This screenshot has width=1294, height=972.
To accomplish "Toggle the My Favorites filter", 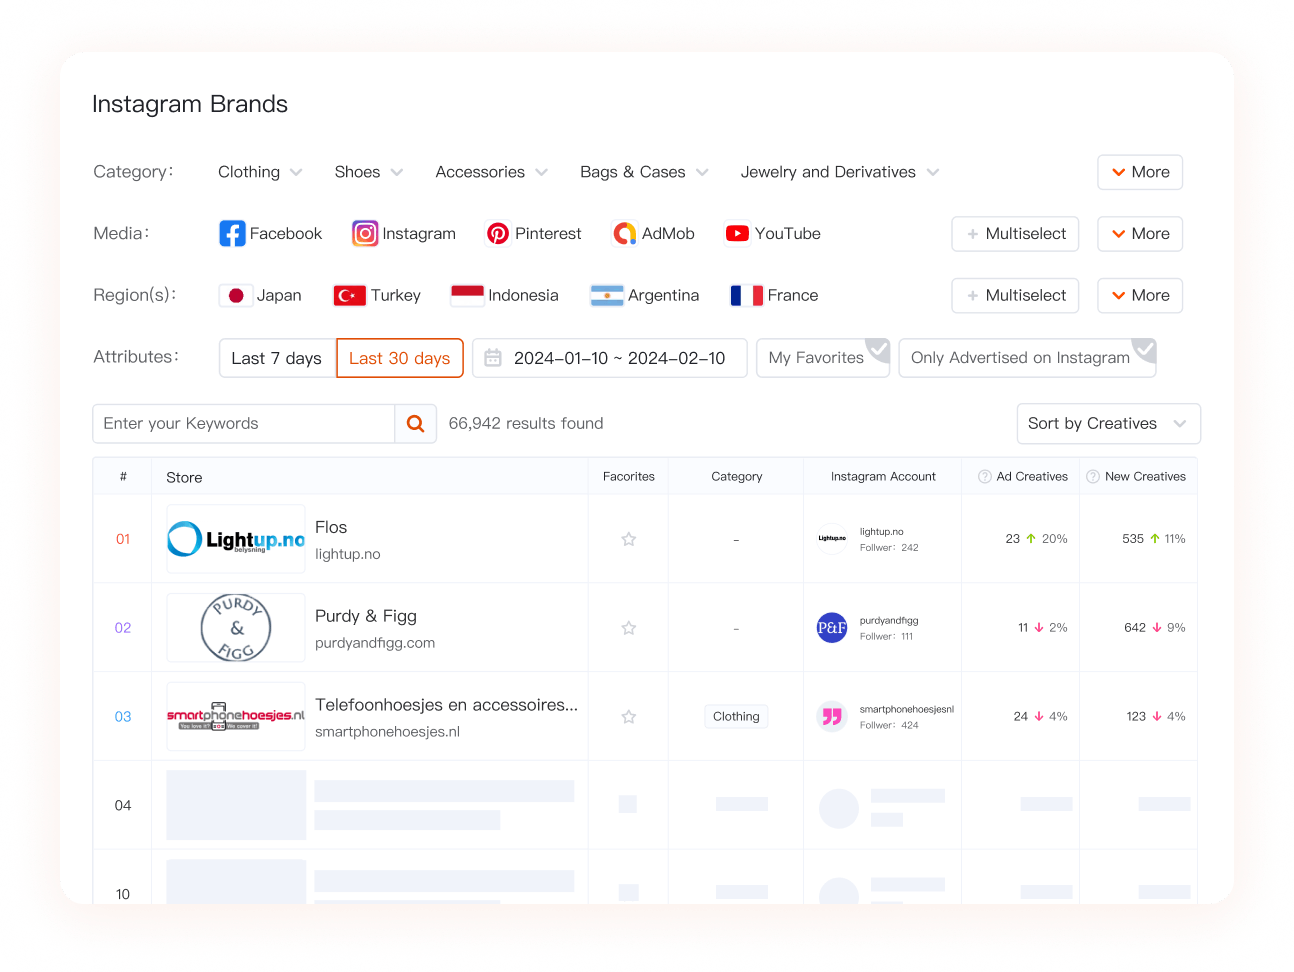I will [823, 358].
